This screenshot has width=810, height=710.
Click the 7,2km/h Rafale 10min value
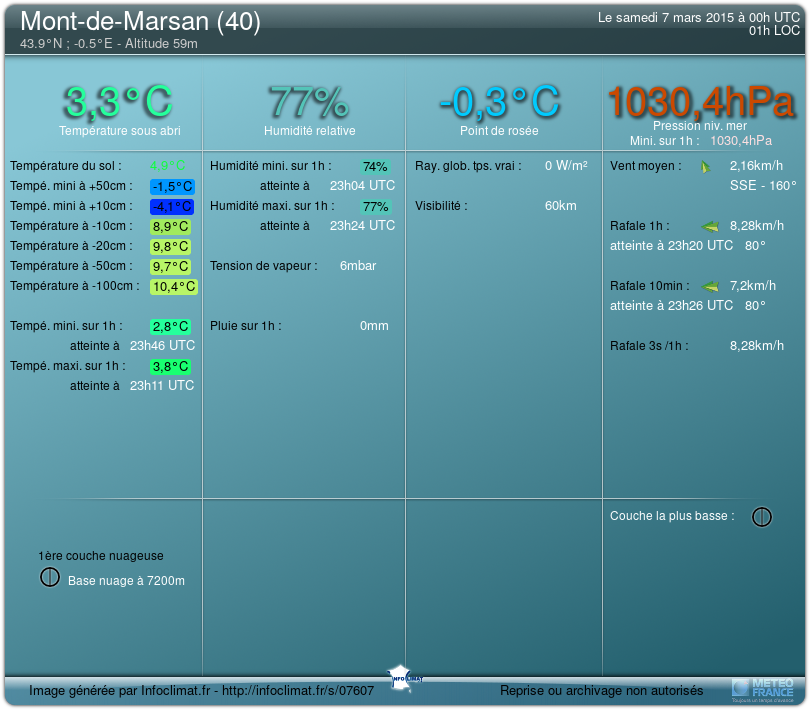(753, 286)
